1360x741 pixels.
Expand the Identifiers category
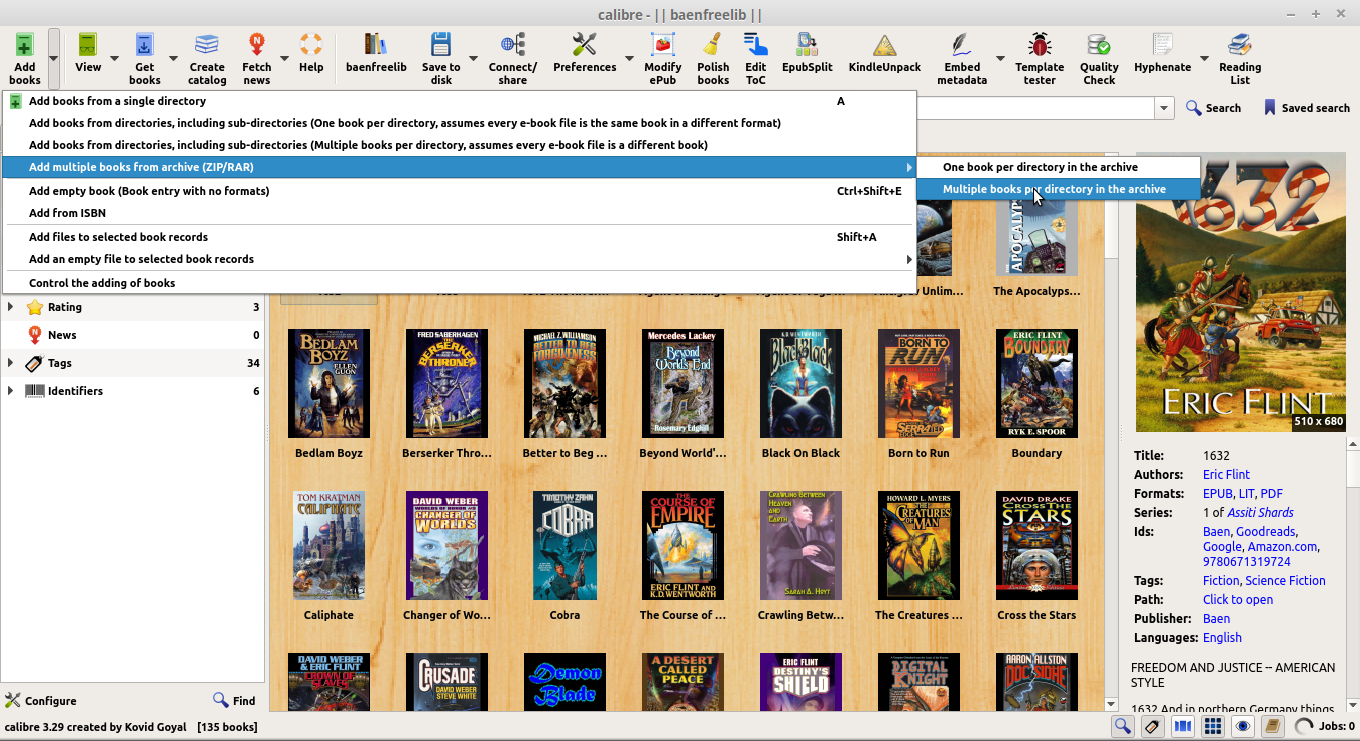10,391
